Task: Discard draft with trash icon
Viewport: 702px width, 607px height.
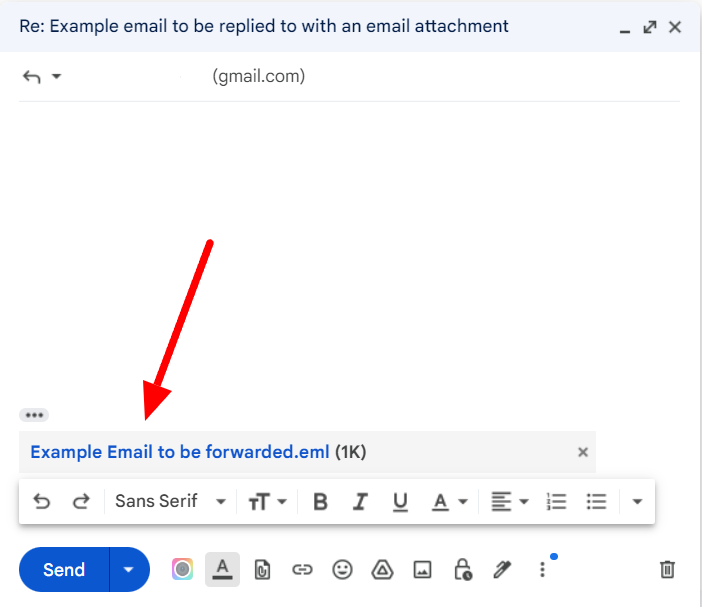Action: click(x=667, y=569)
